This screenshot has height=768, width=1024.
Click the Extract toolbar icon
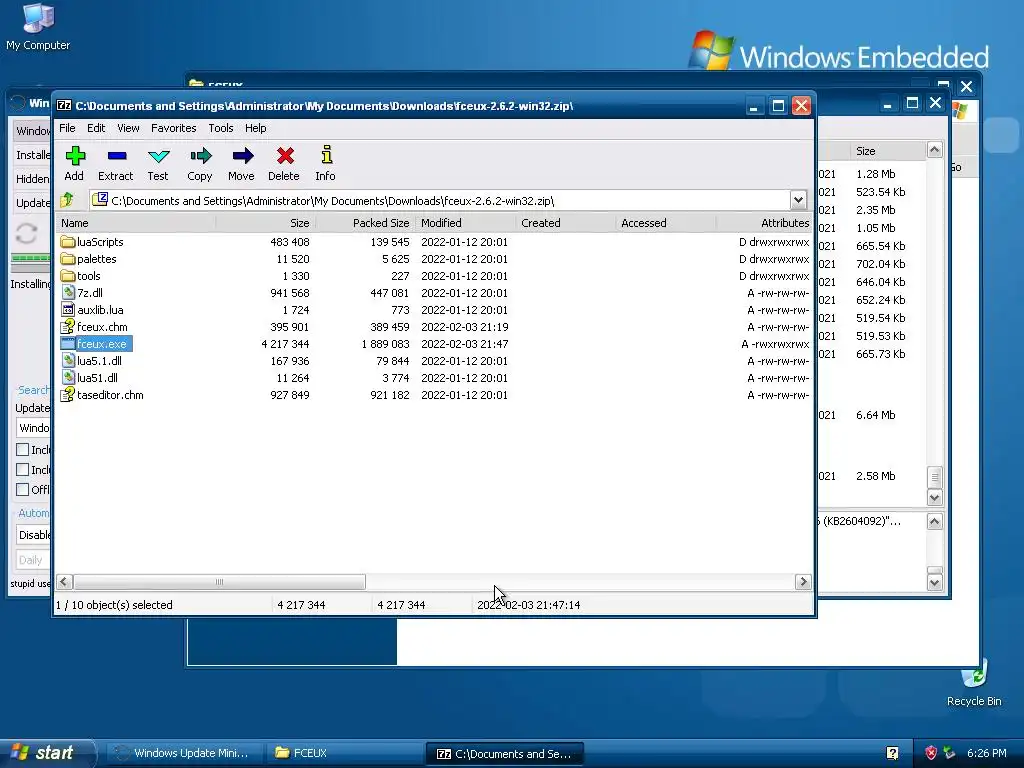(116, 155)
